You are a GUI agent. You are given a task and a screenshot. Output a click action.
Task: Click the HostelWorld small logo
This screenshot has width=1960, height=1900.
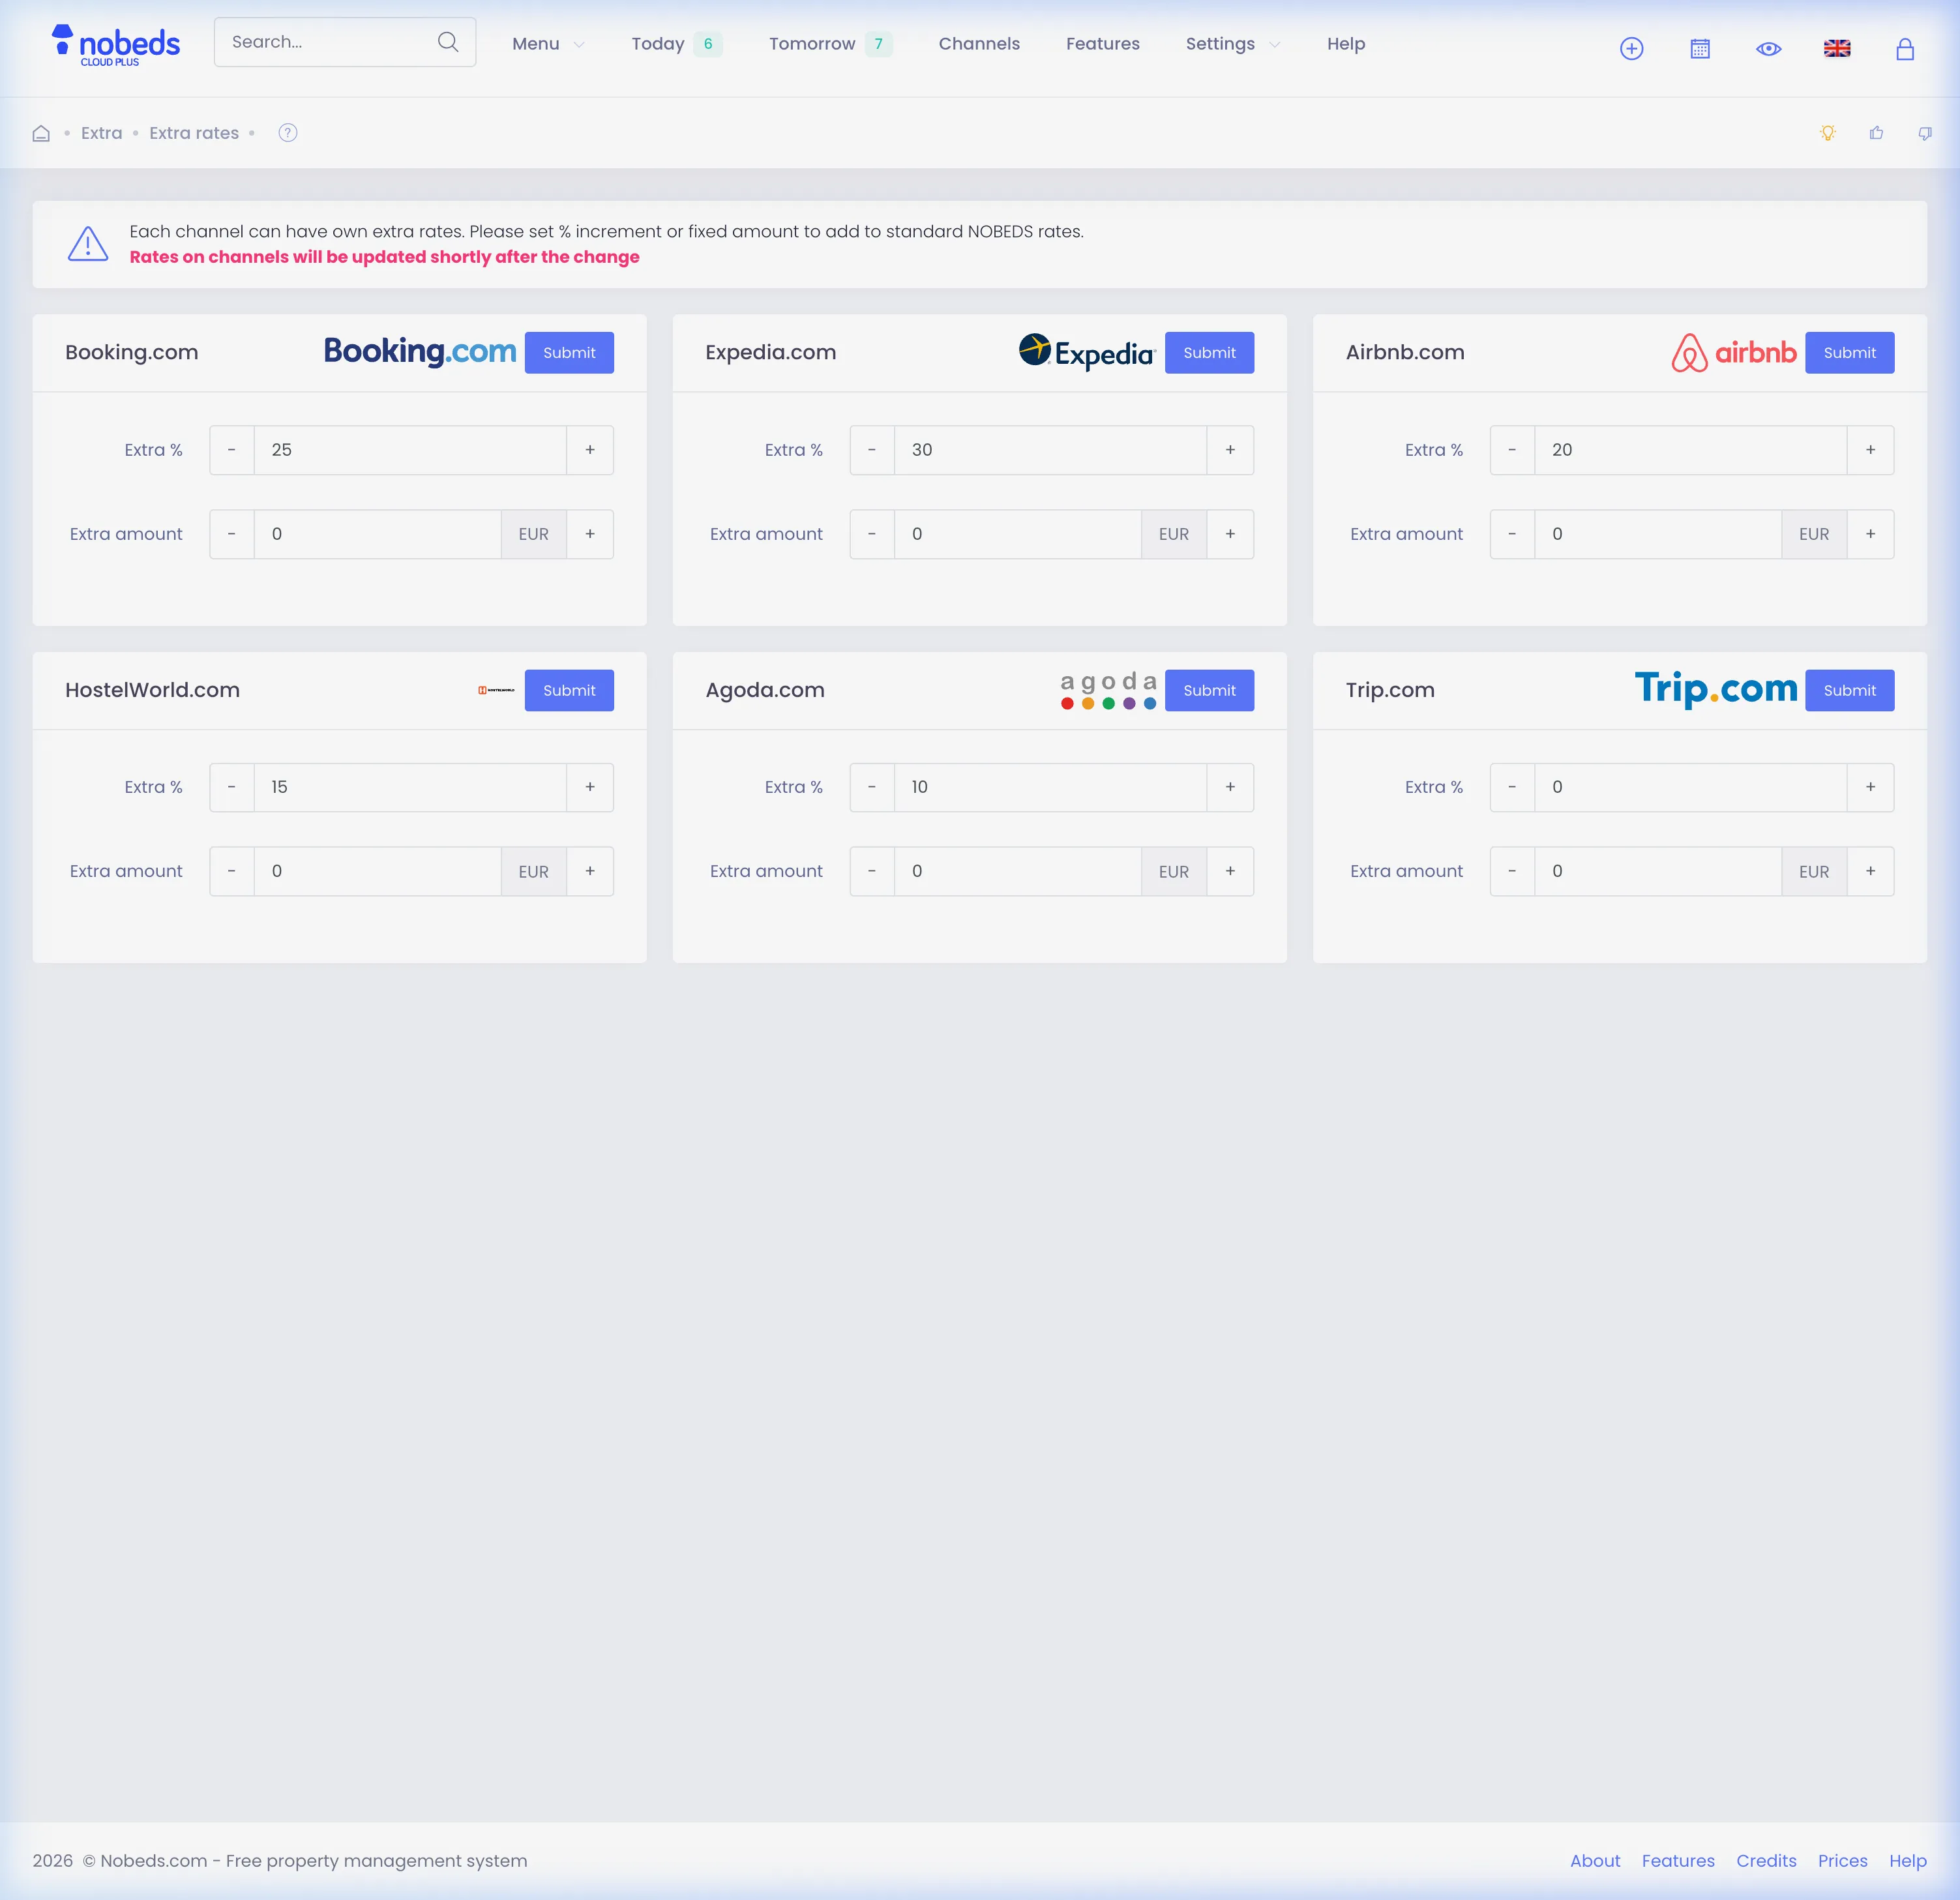coord(496,690)
